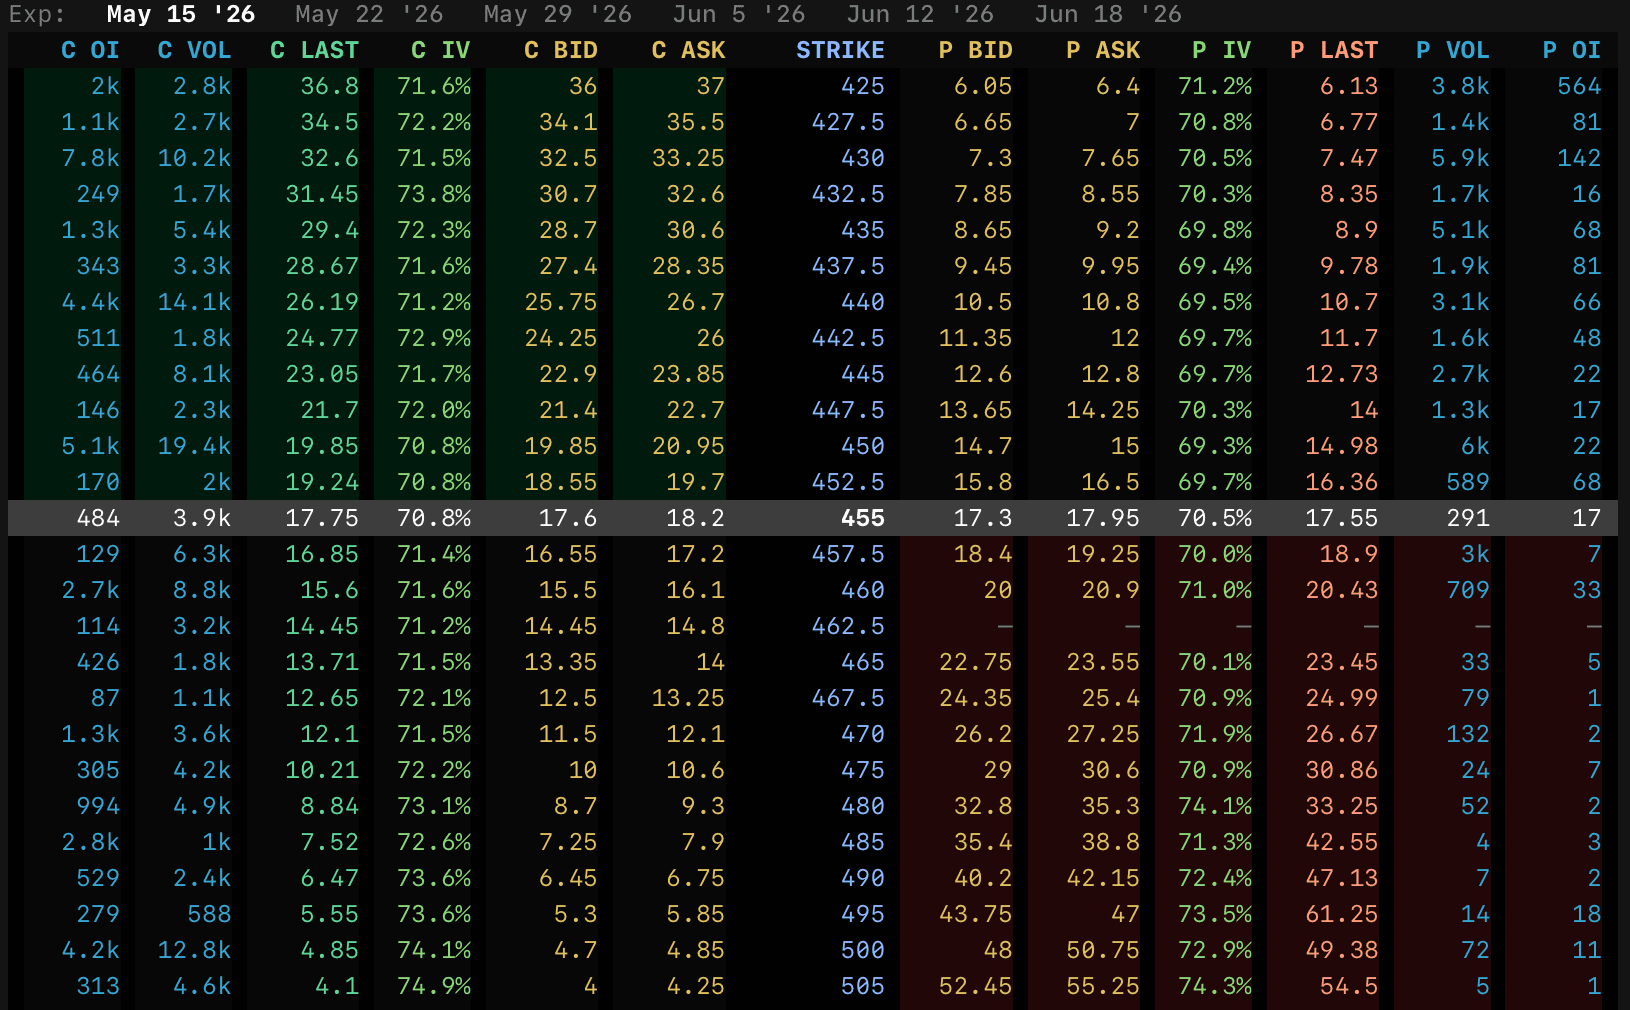Click put ask 9.95 on 437.5 row
1630x1010 pixels.
(1110, 266)
